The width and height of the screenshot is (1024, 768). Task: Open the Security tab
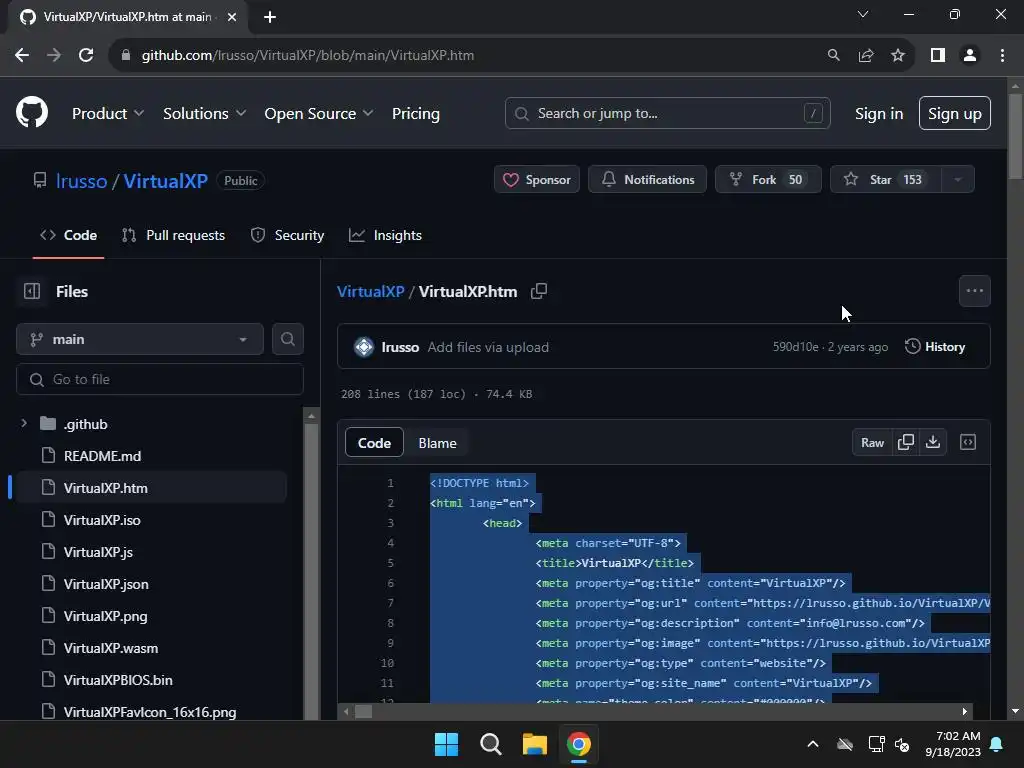point(287,235)
